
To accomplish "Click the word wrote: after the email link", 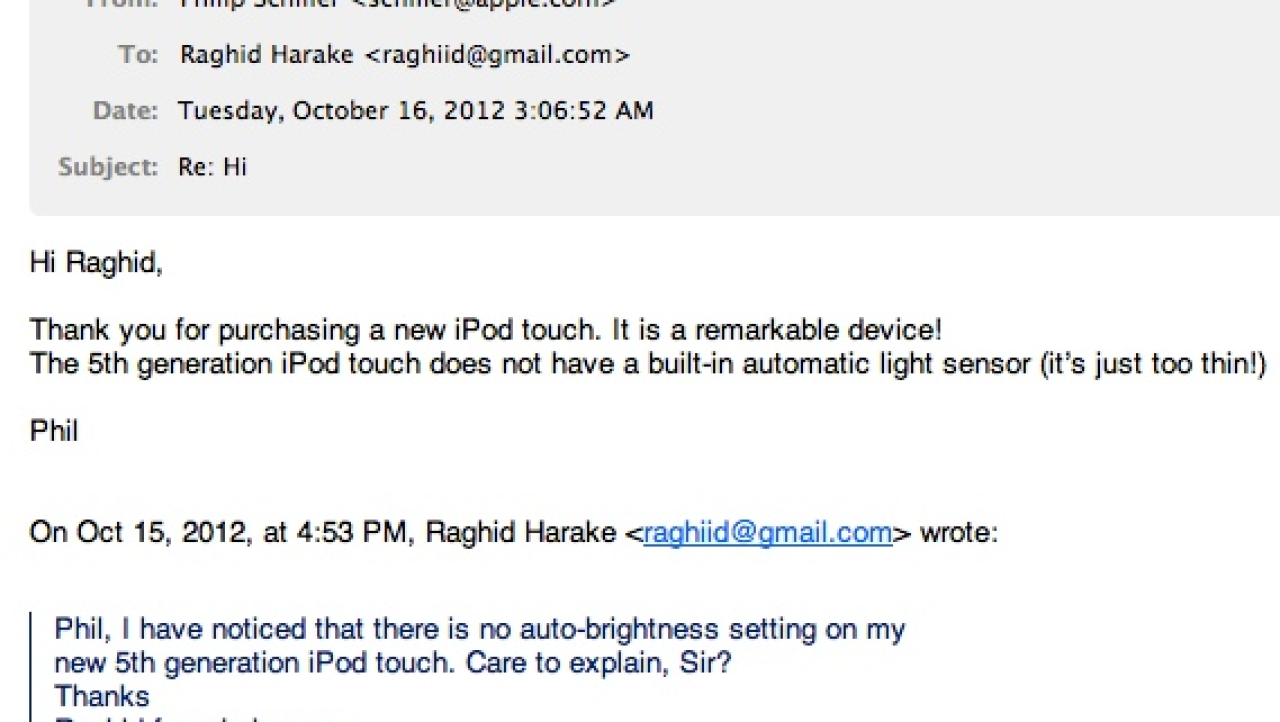I will [x=958, y=532].
